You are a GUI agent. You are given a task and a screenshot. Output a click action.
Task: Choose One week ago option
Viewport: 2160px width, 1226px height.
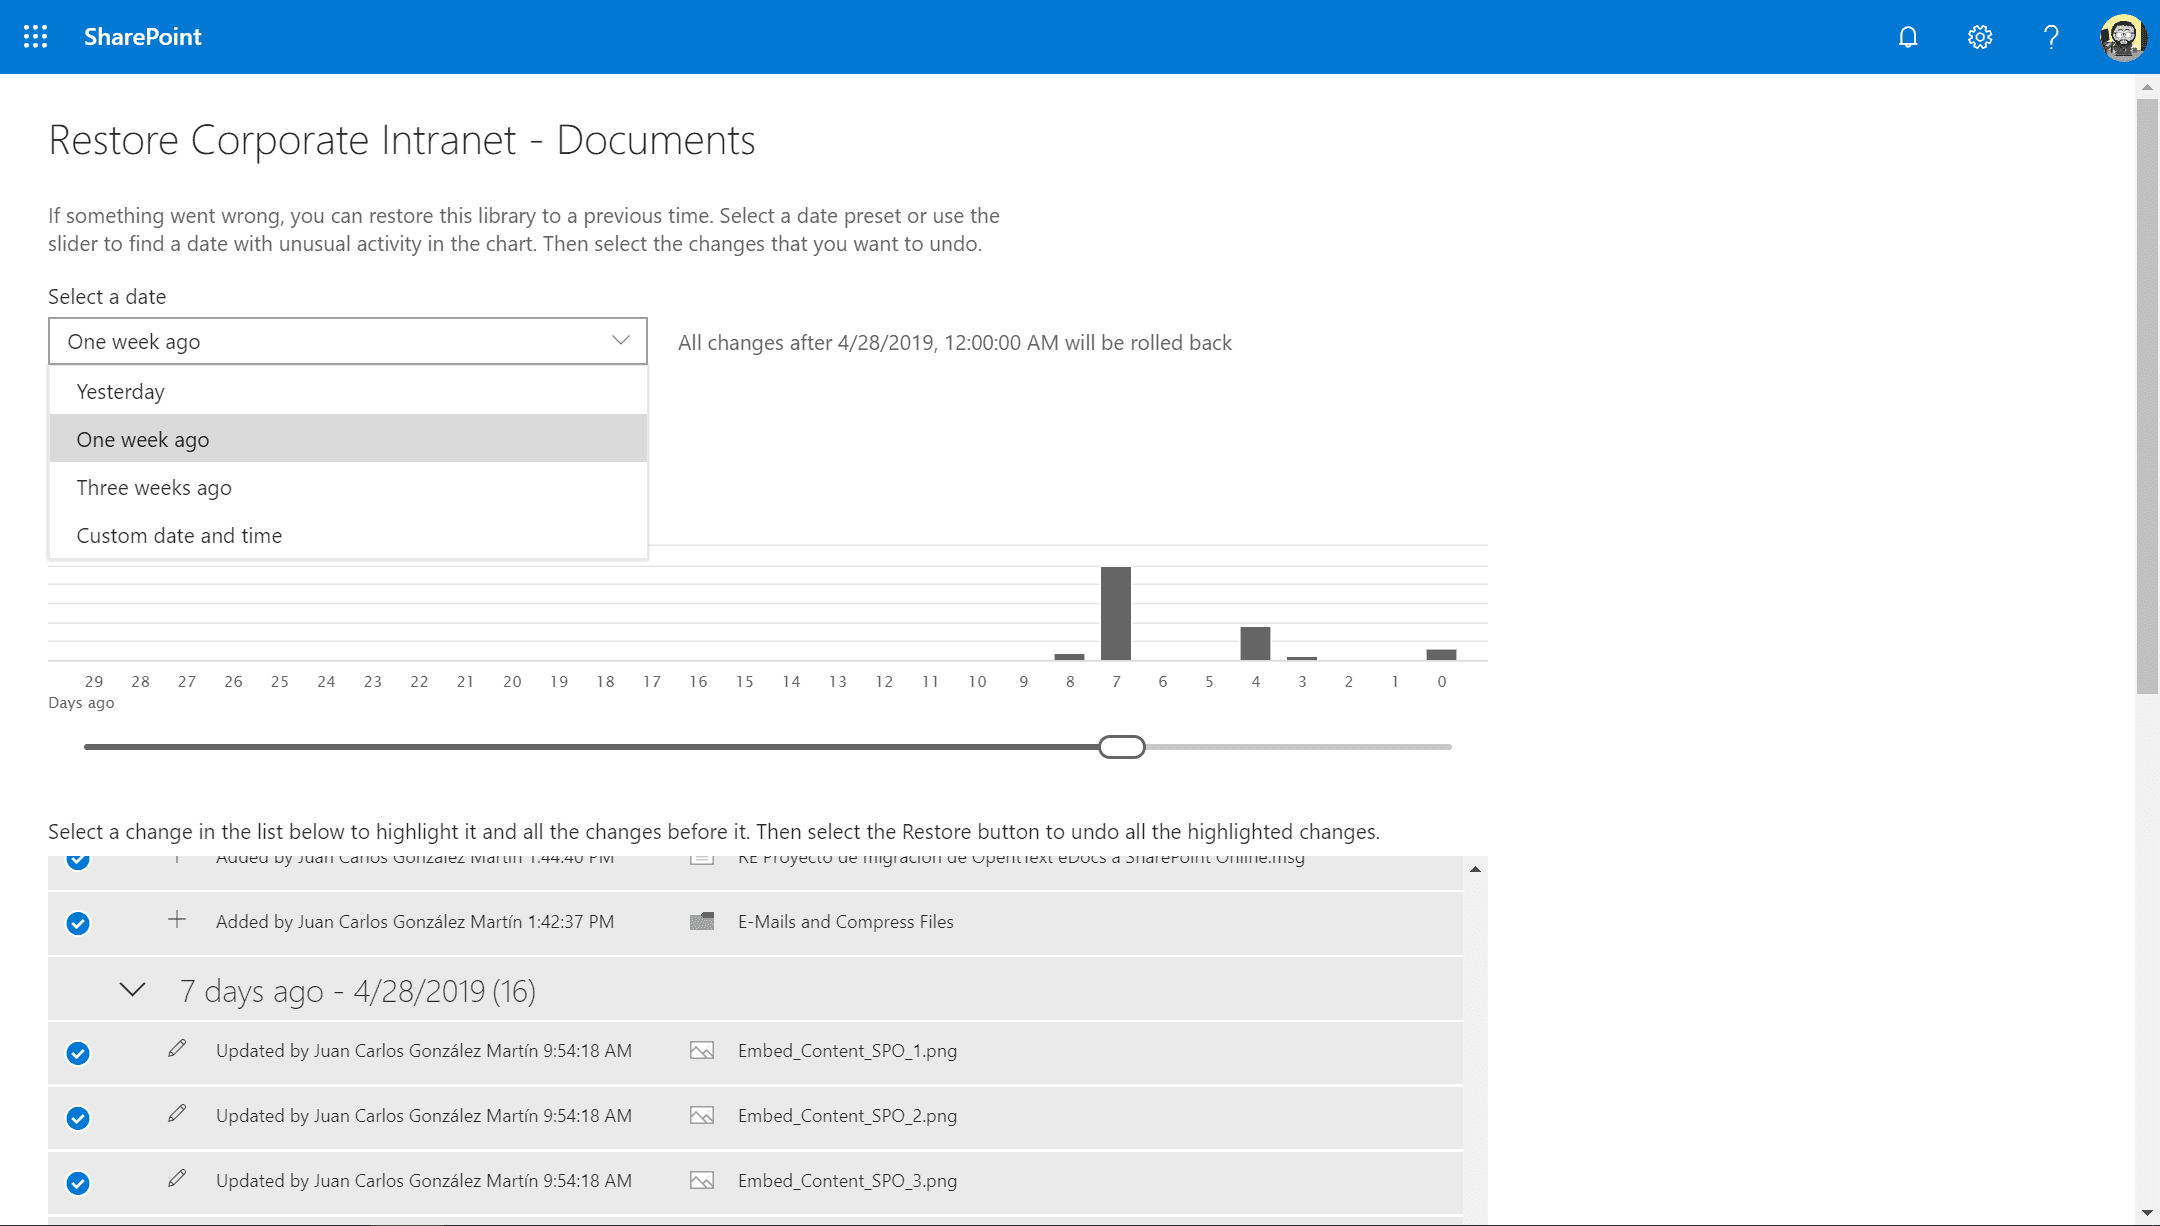pos(348,439)
